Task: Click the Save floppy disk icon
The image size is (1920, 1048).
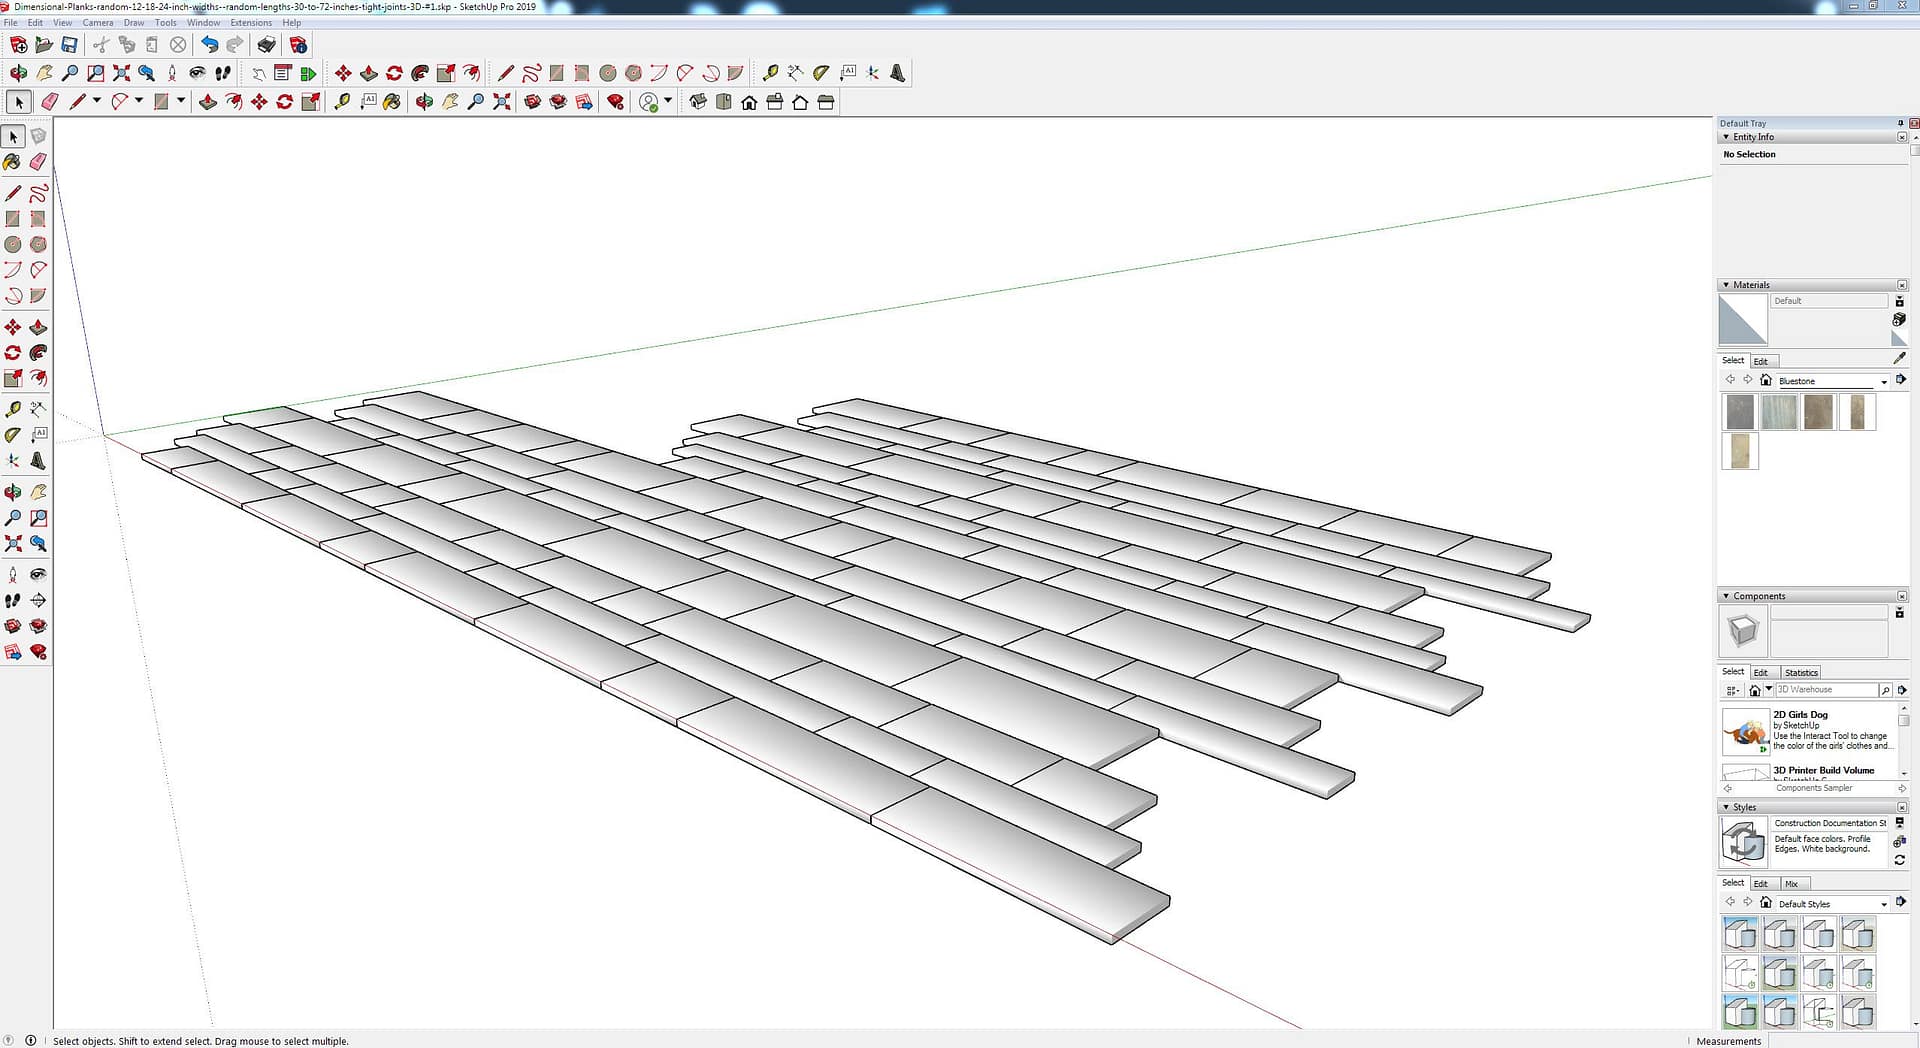Action: tap(69, 45)
